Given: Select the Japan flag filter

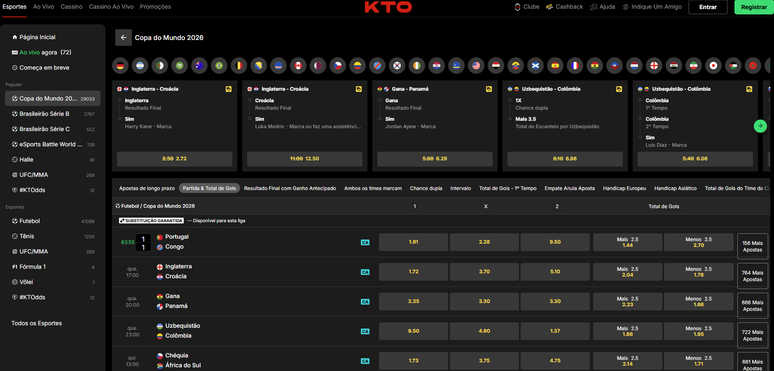Looking at the screenshot, I should (713, 66).
